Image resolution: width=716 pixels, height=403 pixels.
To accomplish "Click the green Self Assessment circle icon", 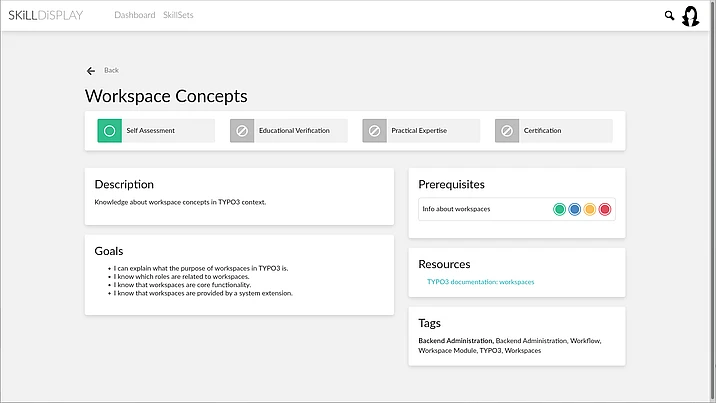I will pos(110,131).
